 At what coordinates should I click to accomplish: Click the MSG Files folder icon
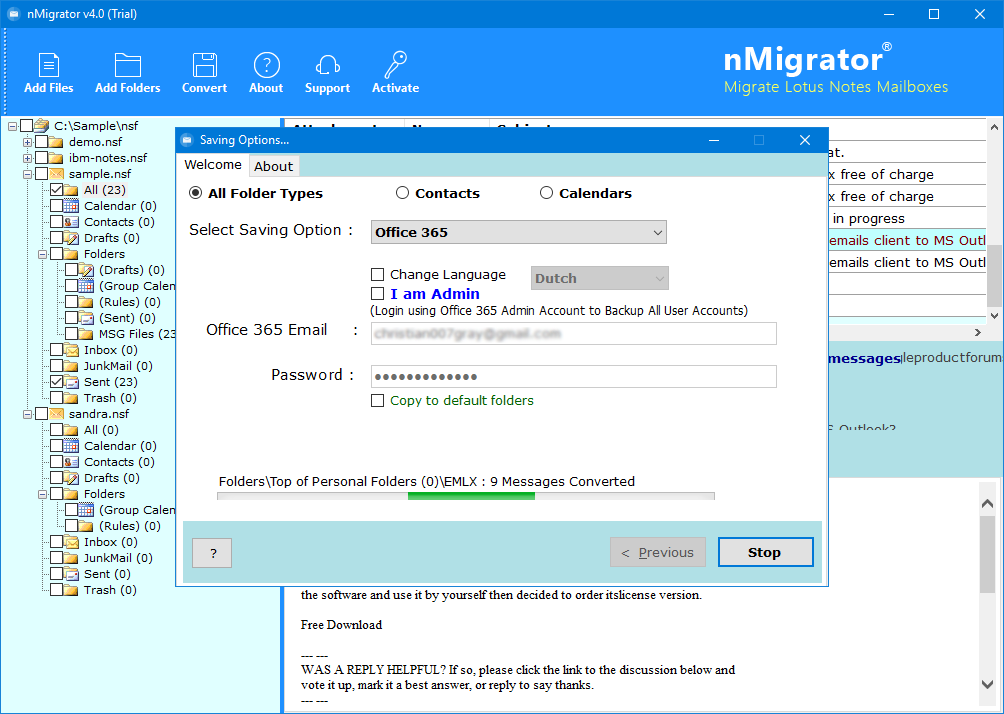point(87,334)
